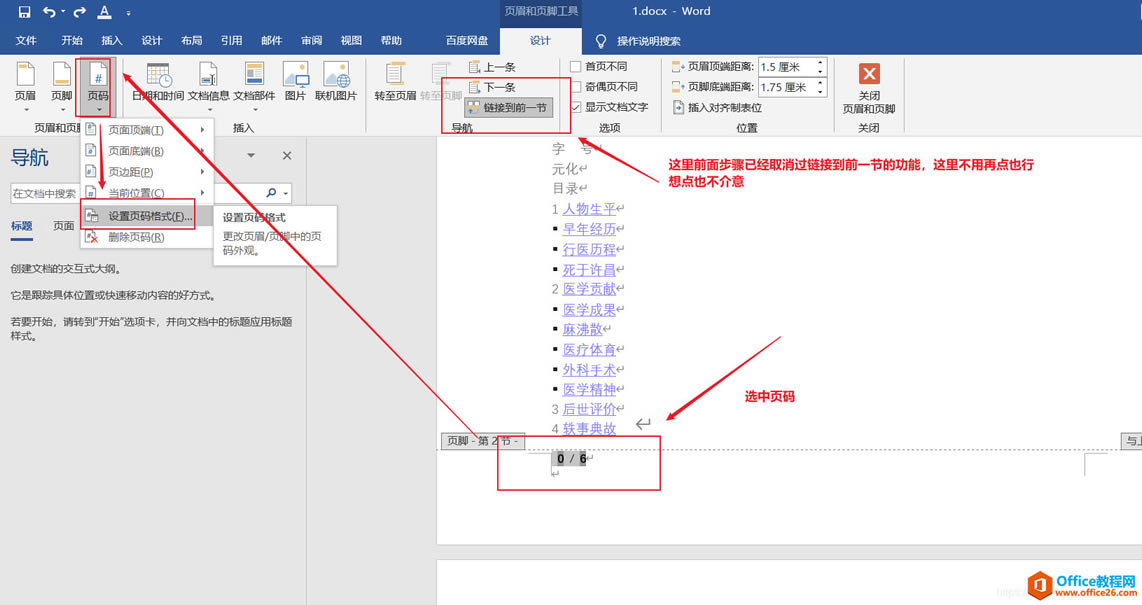The image size is (1142, 605).
Task: Toggle 链接到前一节 link to previous
Action: [508, 108]
